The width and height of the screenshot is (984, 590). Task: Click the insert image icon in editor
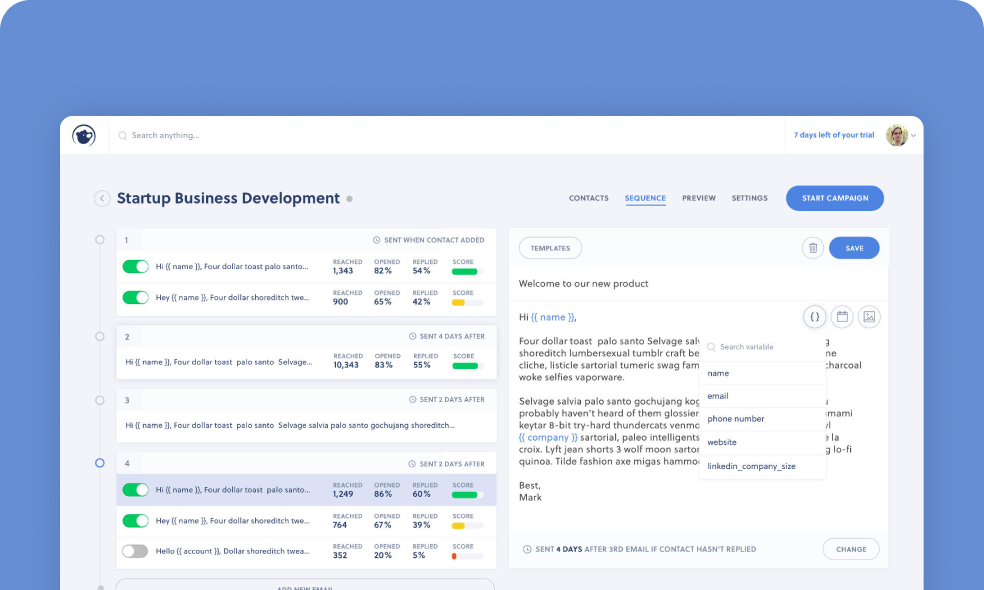click(x=869, y=317)
